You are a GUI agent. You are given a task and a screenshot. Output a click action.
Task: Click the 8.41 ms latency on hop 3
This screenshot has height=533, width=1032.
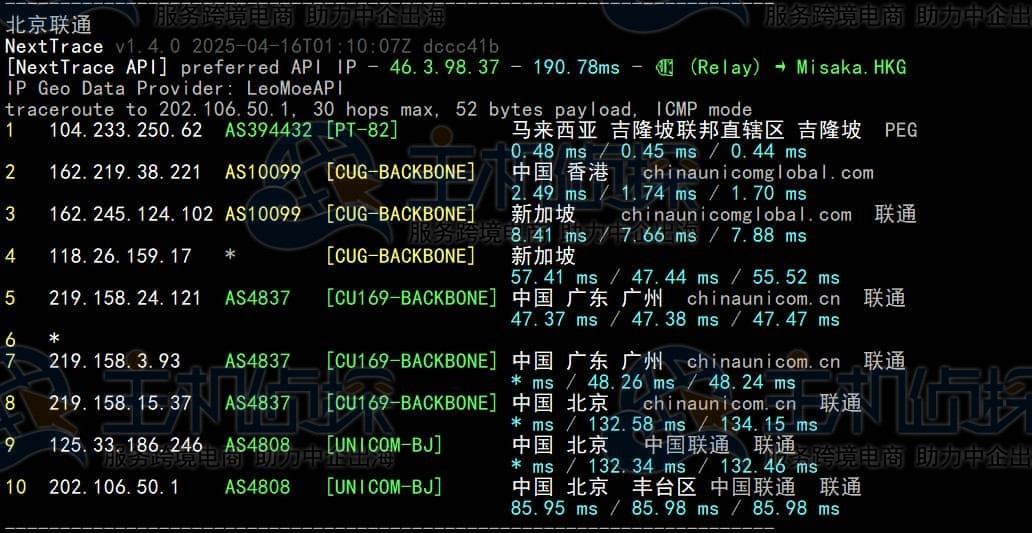tap(549, 236)
